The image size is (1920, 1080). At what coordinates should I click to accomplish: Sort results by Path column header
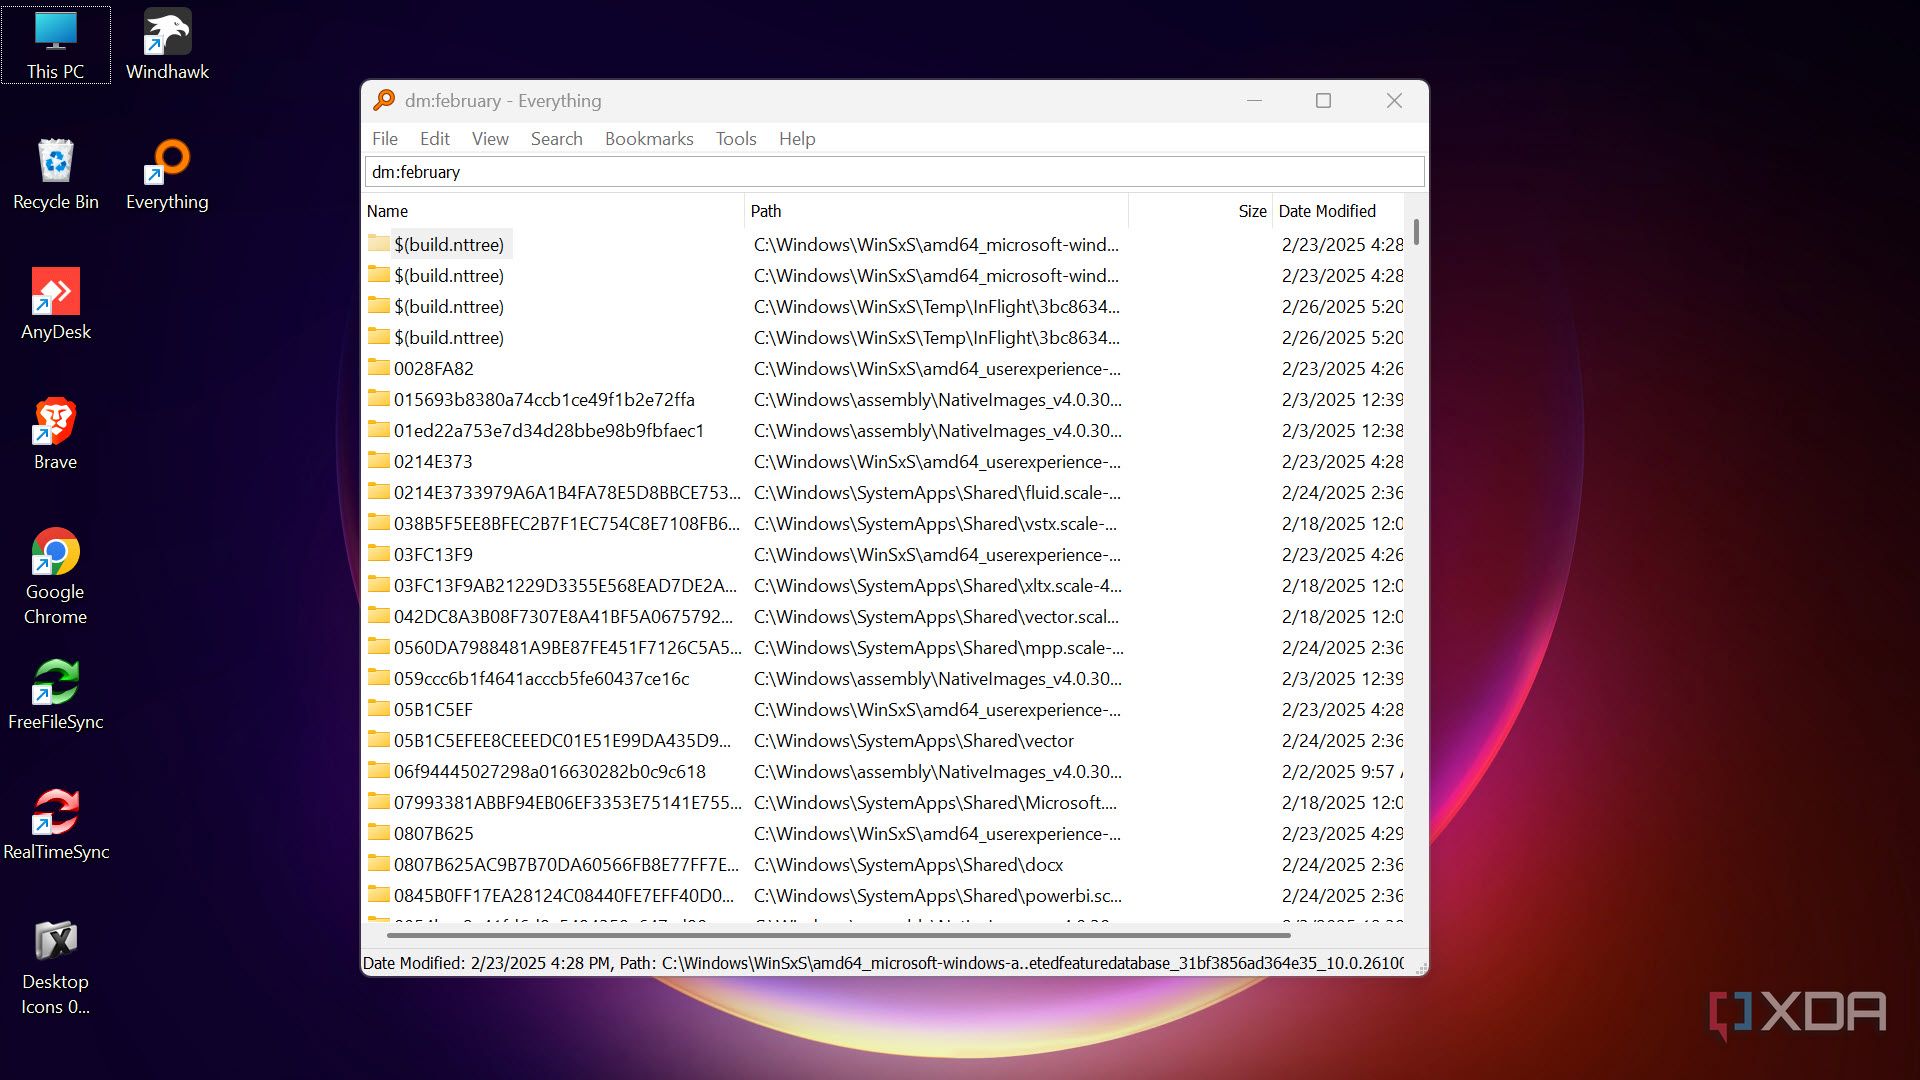coord(937,211)
